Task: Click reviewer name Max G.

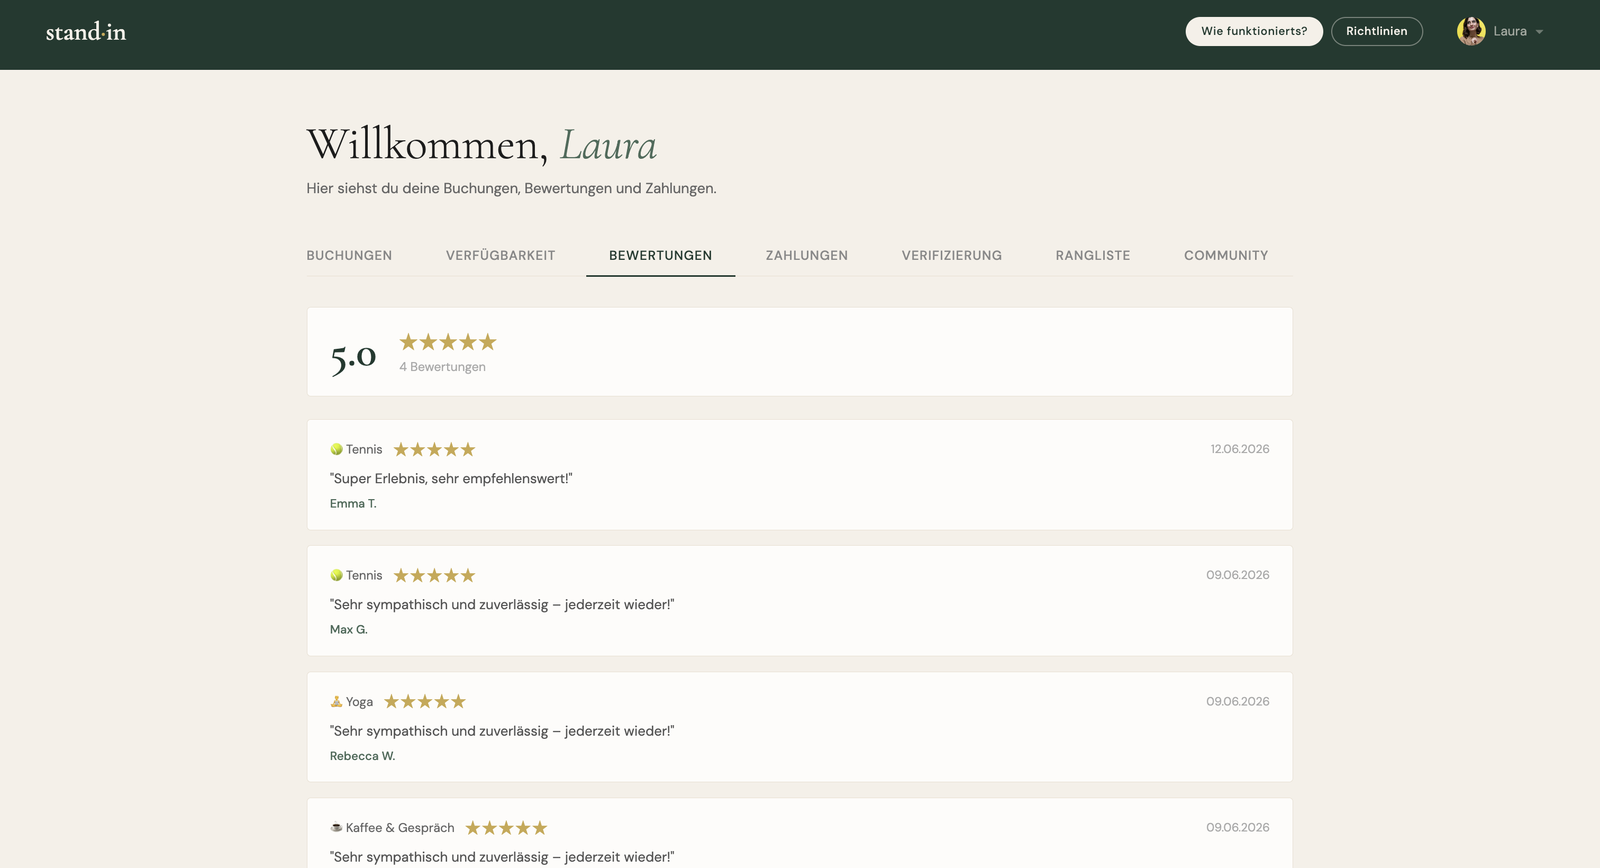Action: (x=349, y=630)
